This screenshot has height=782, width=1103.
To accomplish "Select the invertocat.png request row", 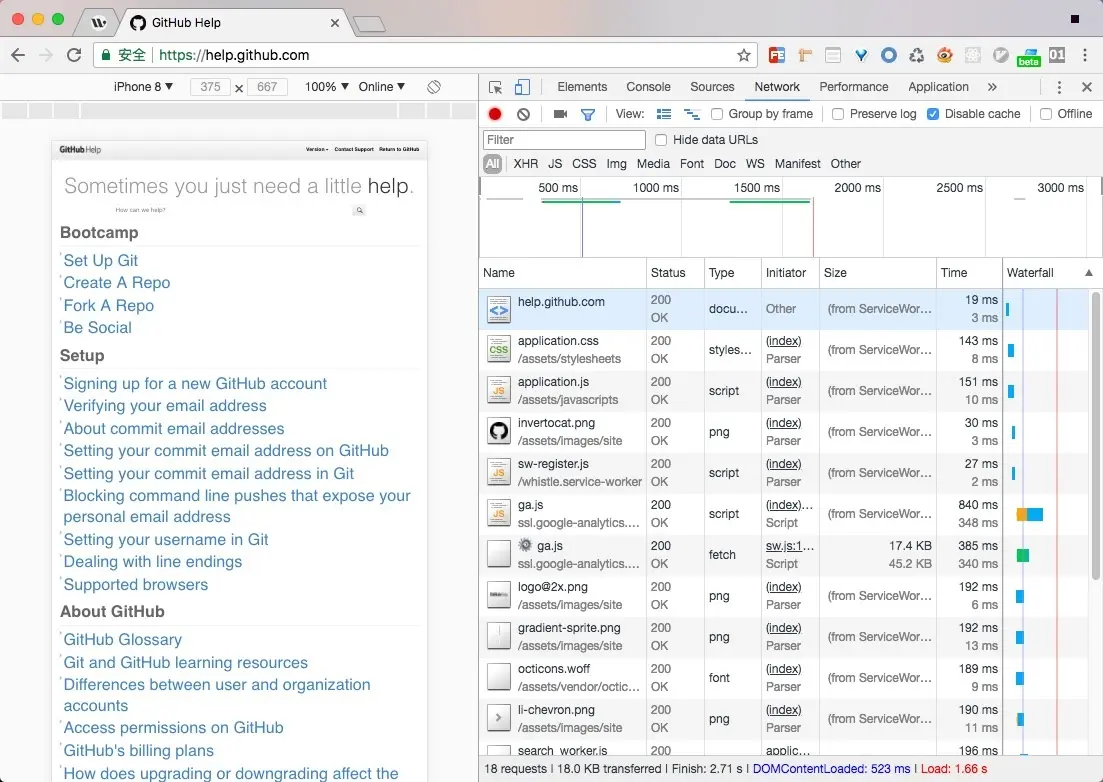I will 784,432.
